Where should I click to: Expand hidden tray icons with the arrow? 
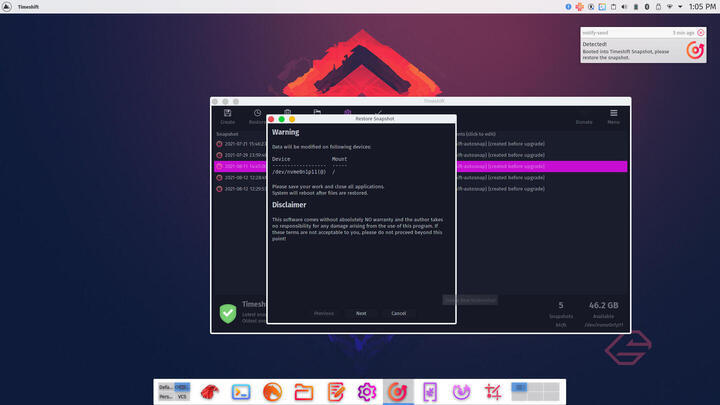[680, 7]
